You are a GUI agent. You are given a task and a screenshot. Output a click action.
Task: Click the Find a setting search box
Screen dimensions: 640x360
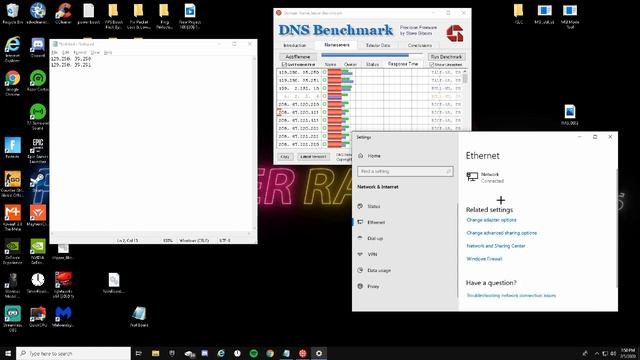(x=405, y=171)
